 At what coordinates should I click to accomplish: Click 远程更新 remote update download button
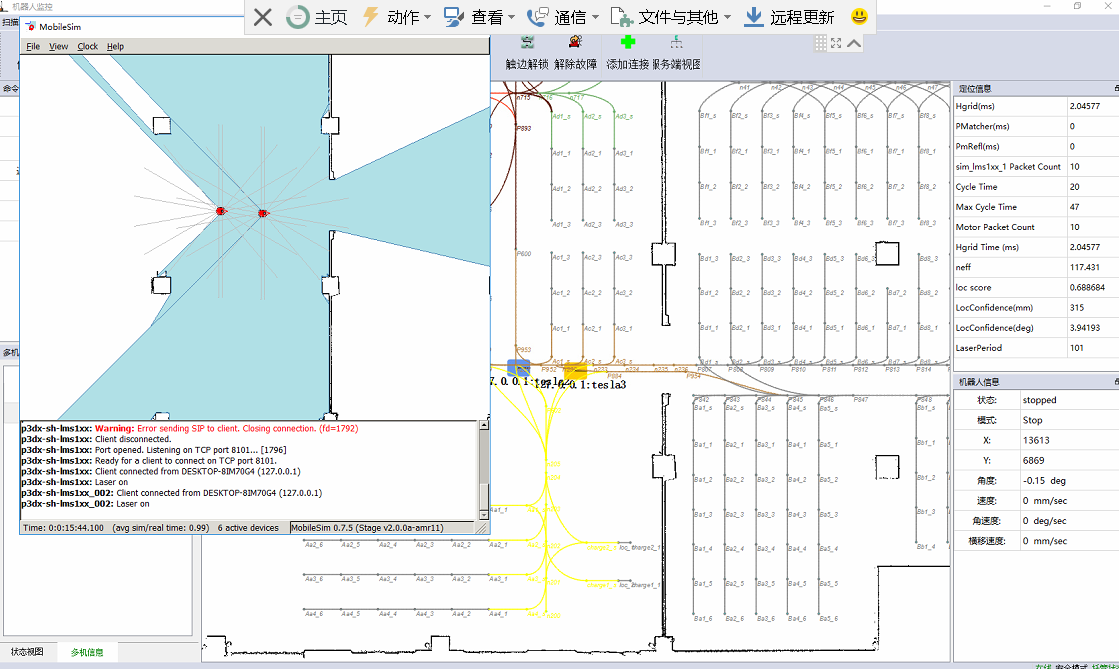click(x=789, y=17)
